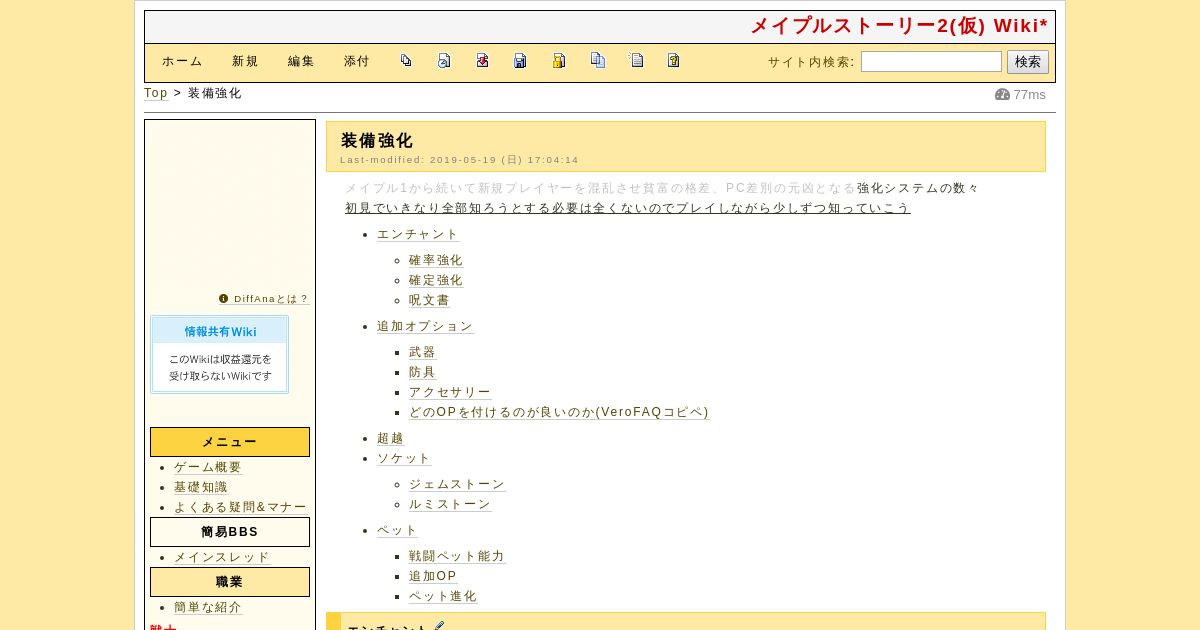This screenshot has height=630, width=1200.
Task: Open the 基礎知識 sidebar link
Action: (x=201, y=487)
